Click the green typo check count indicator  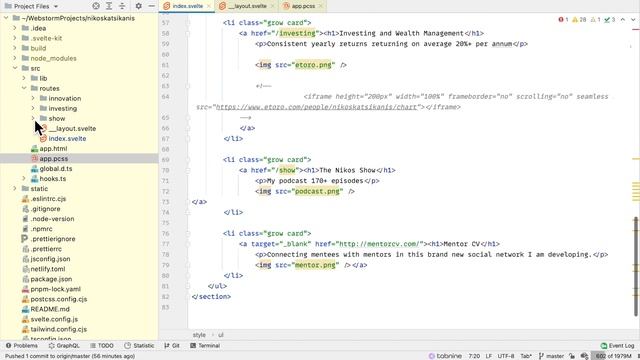[x=610, y=20]
